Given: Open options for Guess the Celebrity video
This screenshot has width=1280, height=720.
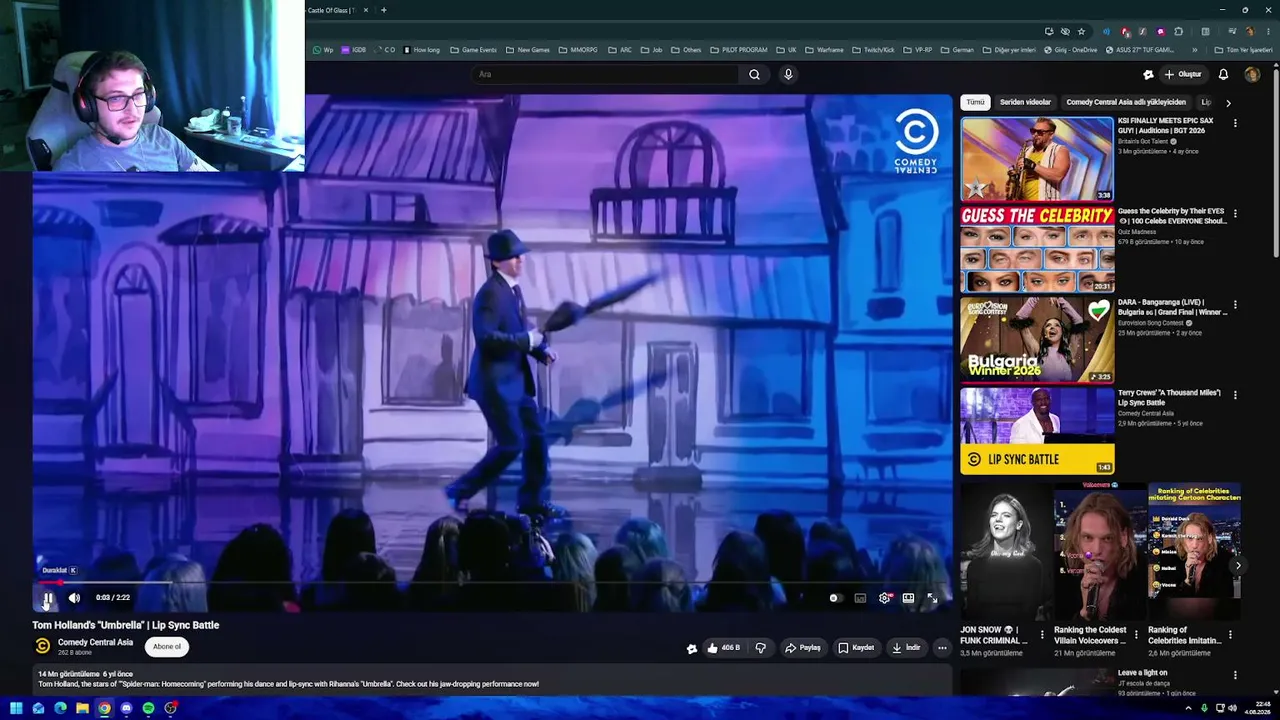Looking at the screenshot, I should (x=1235, y=214).
